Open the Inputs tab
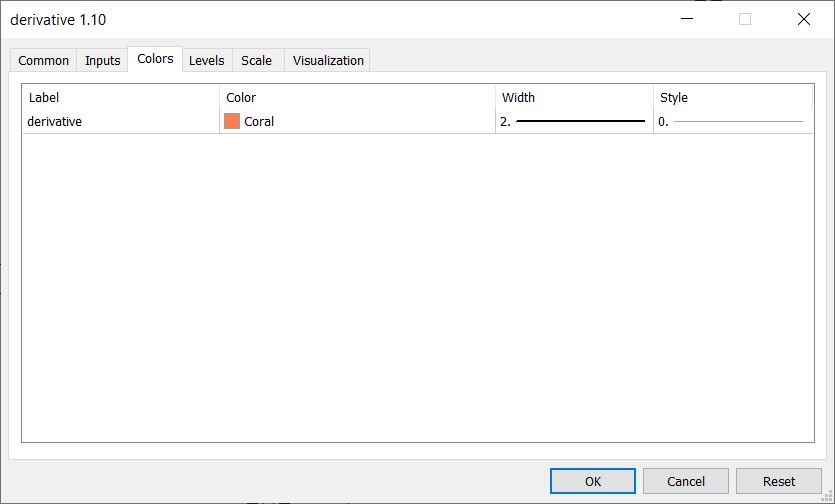The height and width of the screenshot is (504, 835). point(102,61)
